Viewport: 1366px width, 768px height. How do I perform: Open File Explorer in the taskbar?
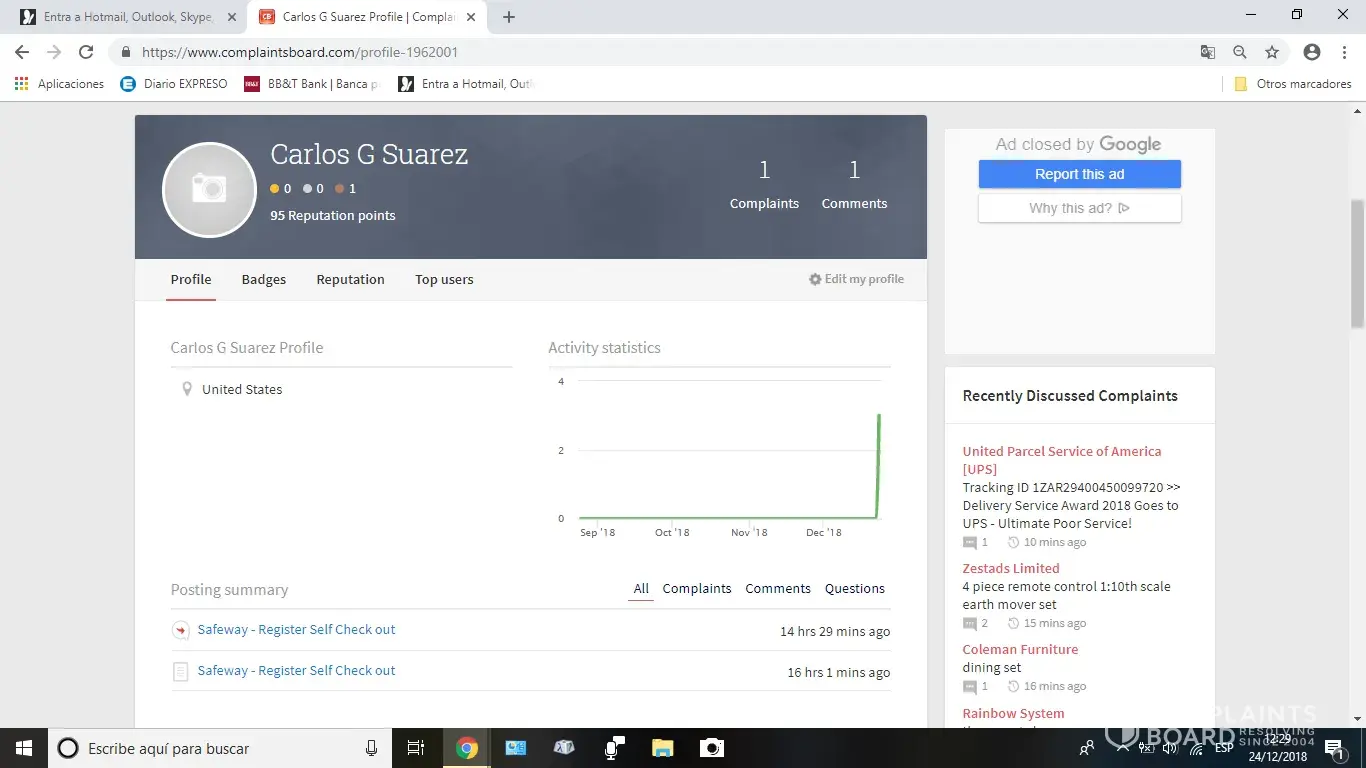pyautogui.click(x=662, y=748)
